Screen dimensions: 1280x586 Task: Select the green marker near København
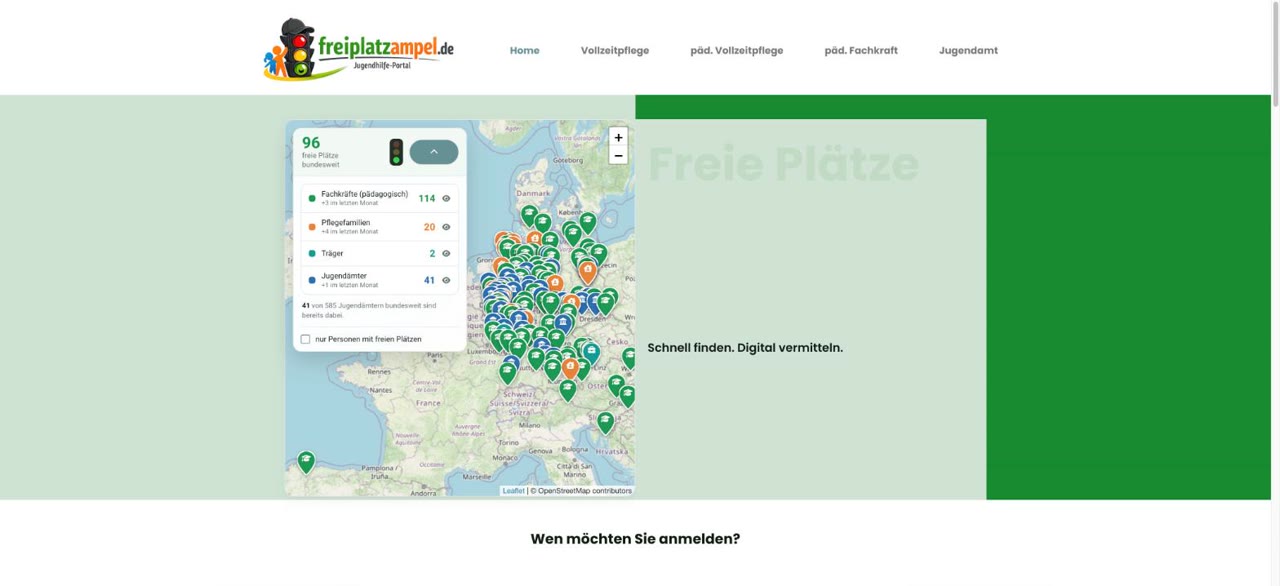click(588, 223)
